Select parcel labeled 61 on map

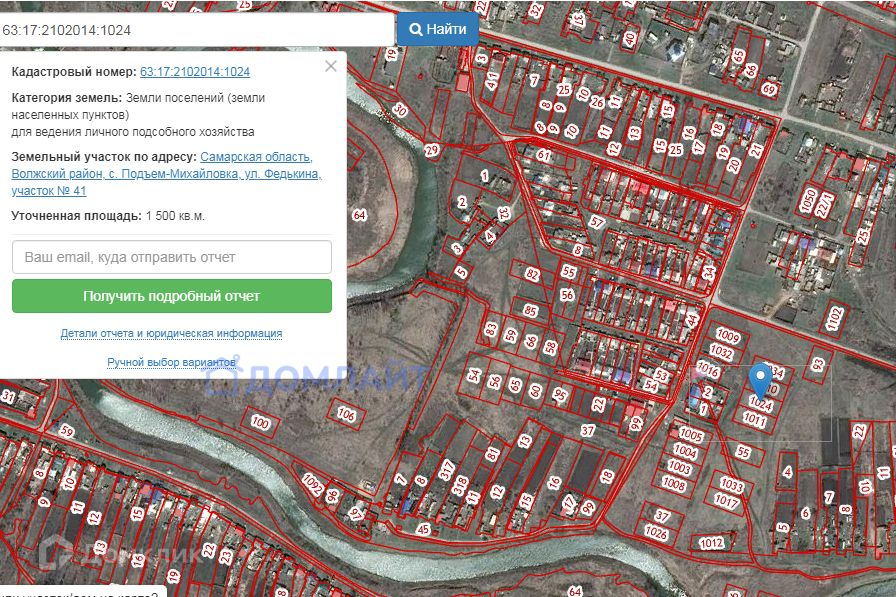543,155
